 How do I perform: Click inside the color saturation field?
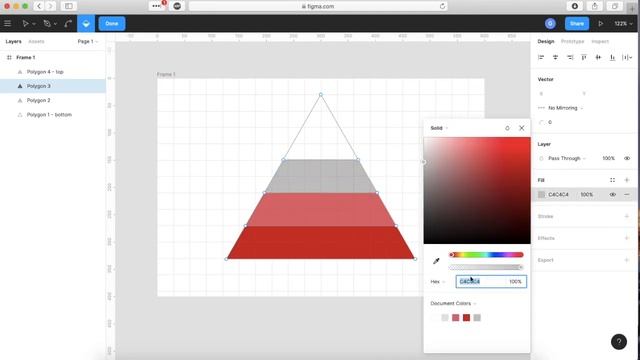(477, 190)
